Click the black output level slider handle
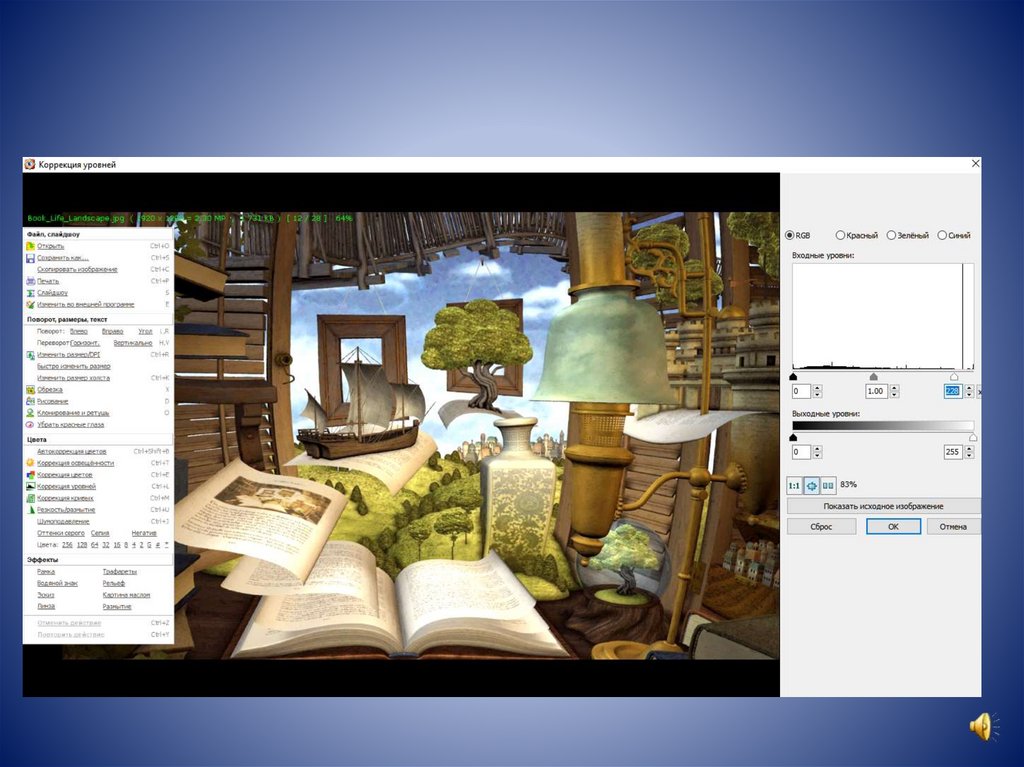 (793, 437)
